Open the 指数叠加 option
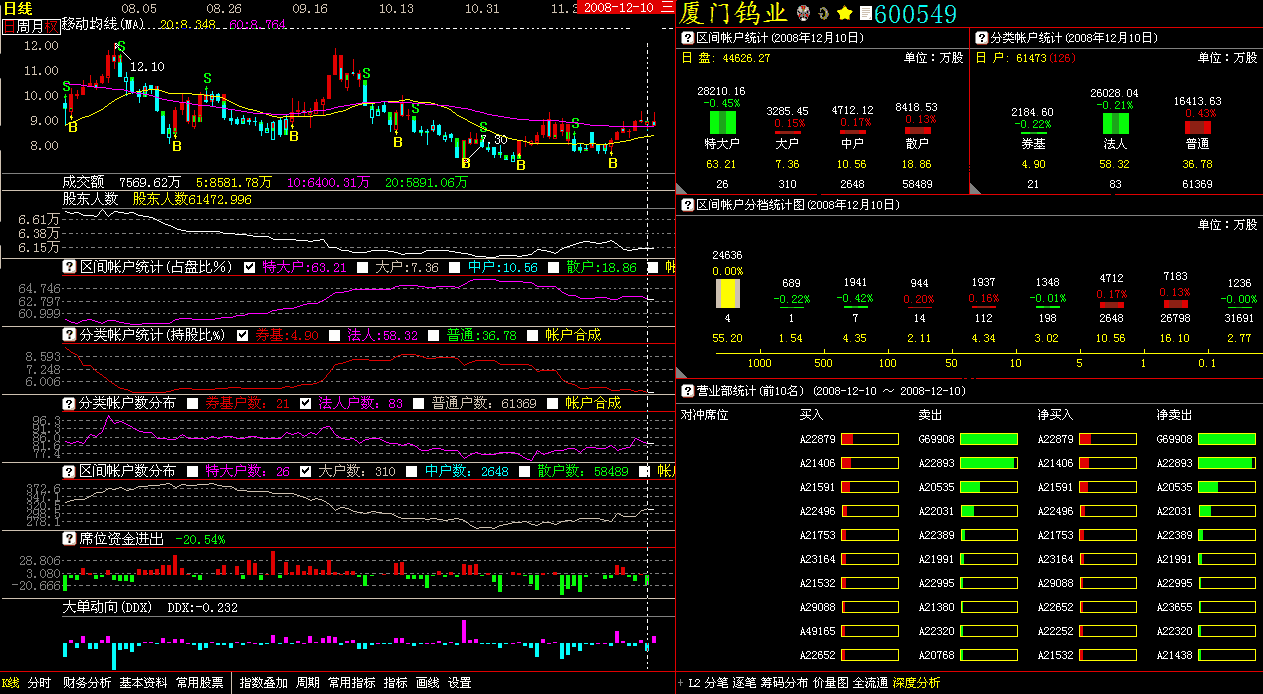The height and width of the screenshot is (694, 1263). pyautogui.click(x=265, y=683)
